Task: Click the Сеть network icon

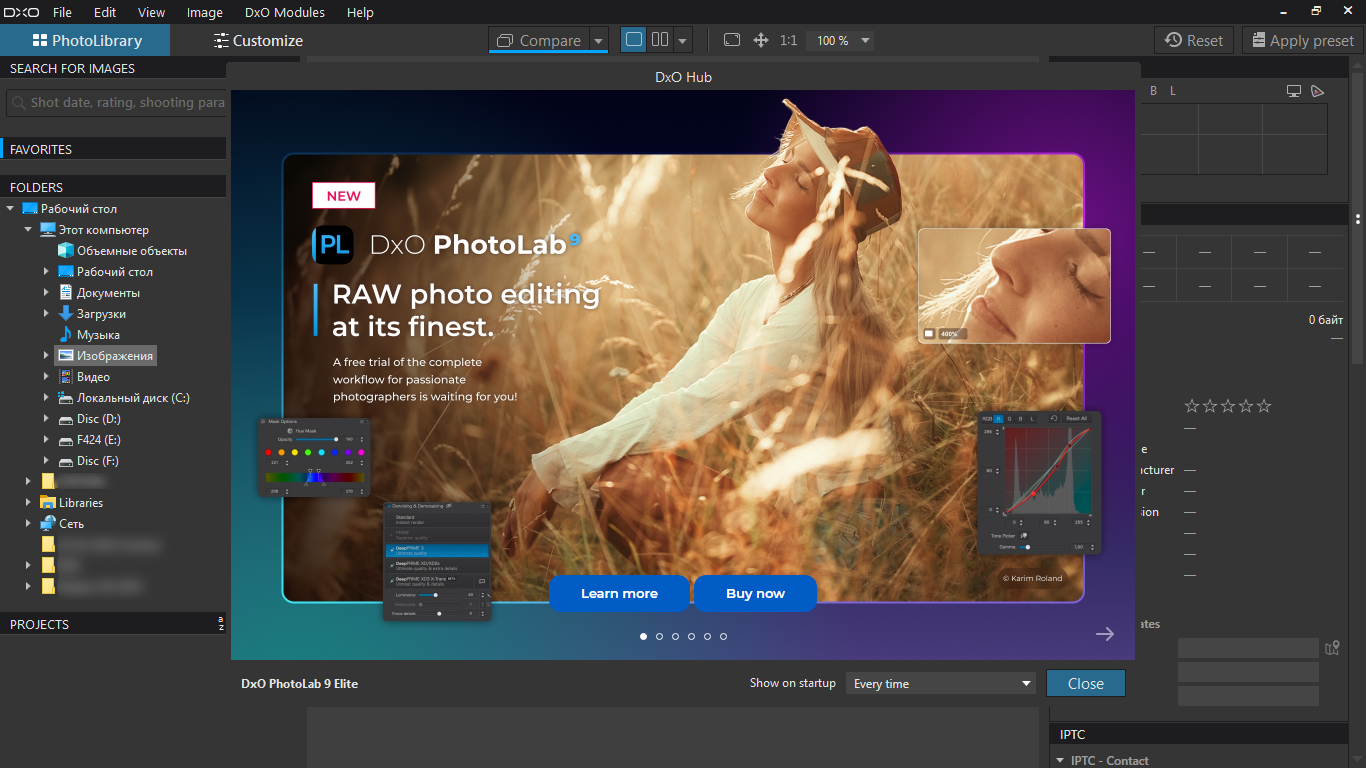Action: (48, 523)
